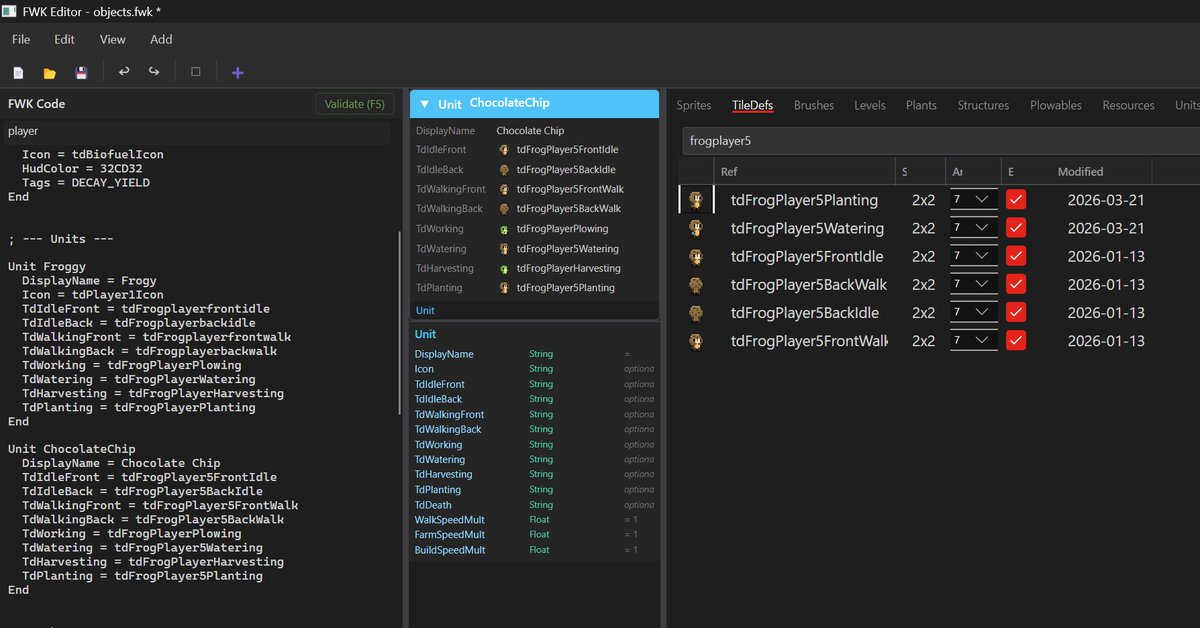Click the sprite icon beside TdPlanting value

[505, 288]
